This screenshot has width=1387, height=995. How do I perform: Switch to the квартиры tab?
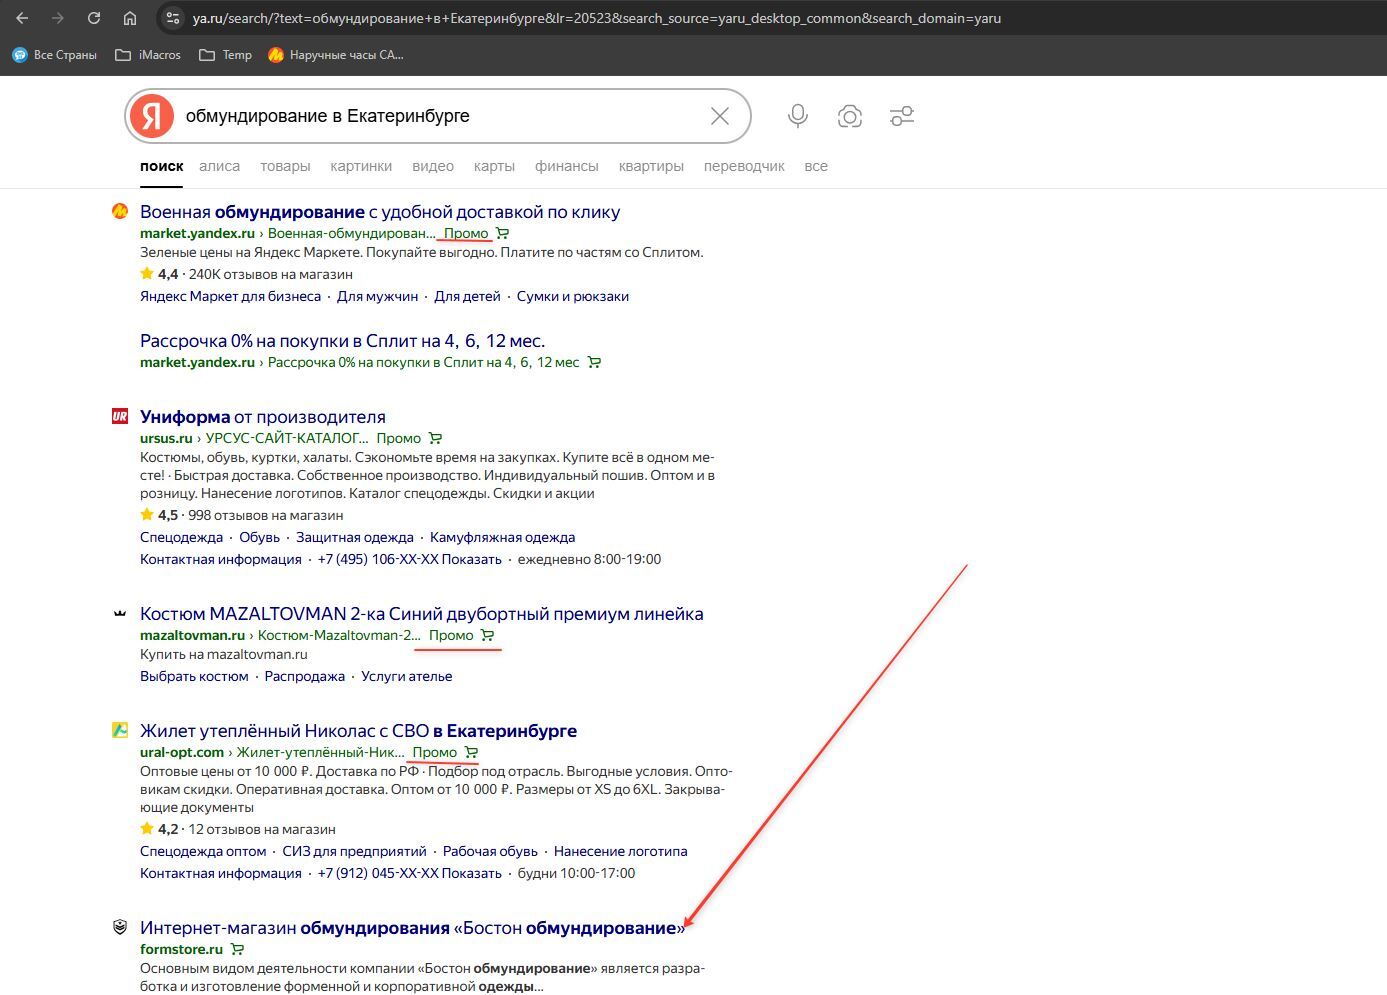651,166
